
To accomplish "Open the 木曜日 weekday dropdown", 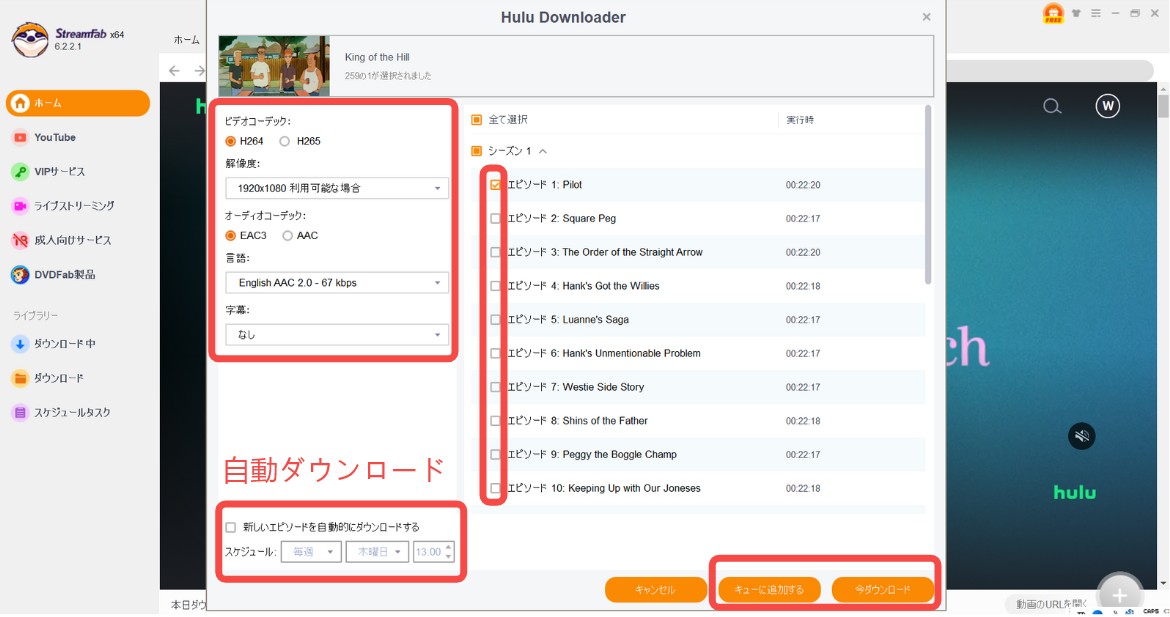I will (x=377, y=552).
